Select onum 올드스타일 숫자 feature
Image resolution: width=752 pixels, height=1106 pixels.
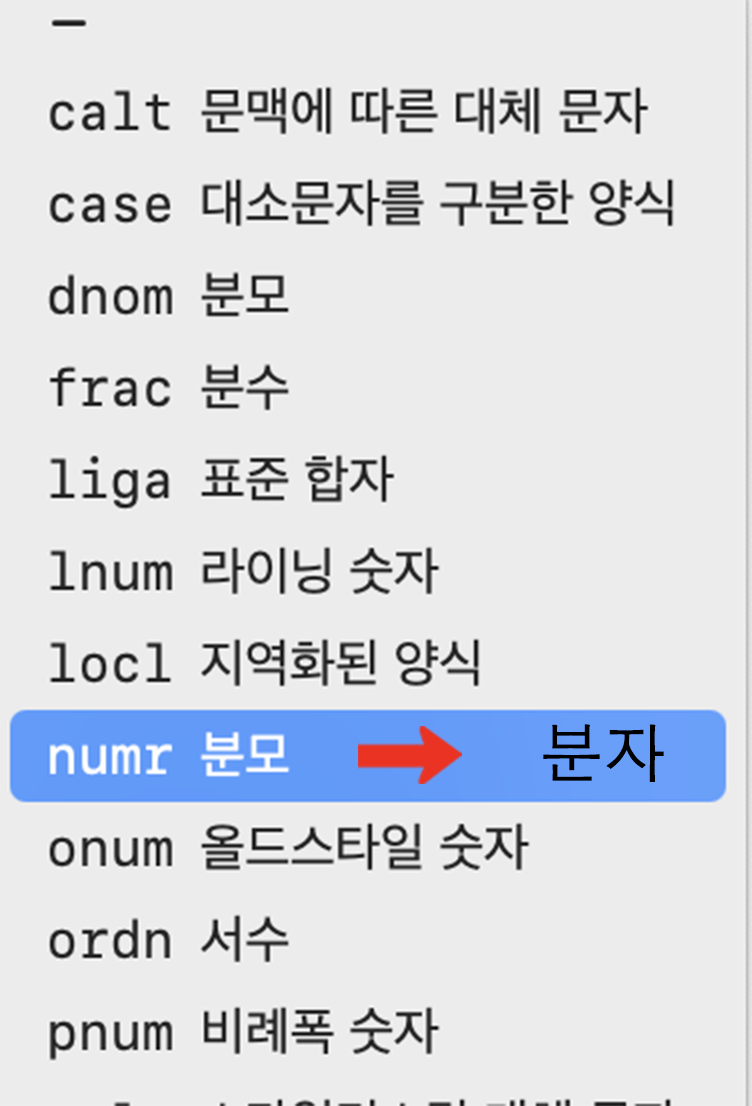pos(368,847)
